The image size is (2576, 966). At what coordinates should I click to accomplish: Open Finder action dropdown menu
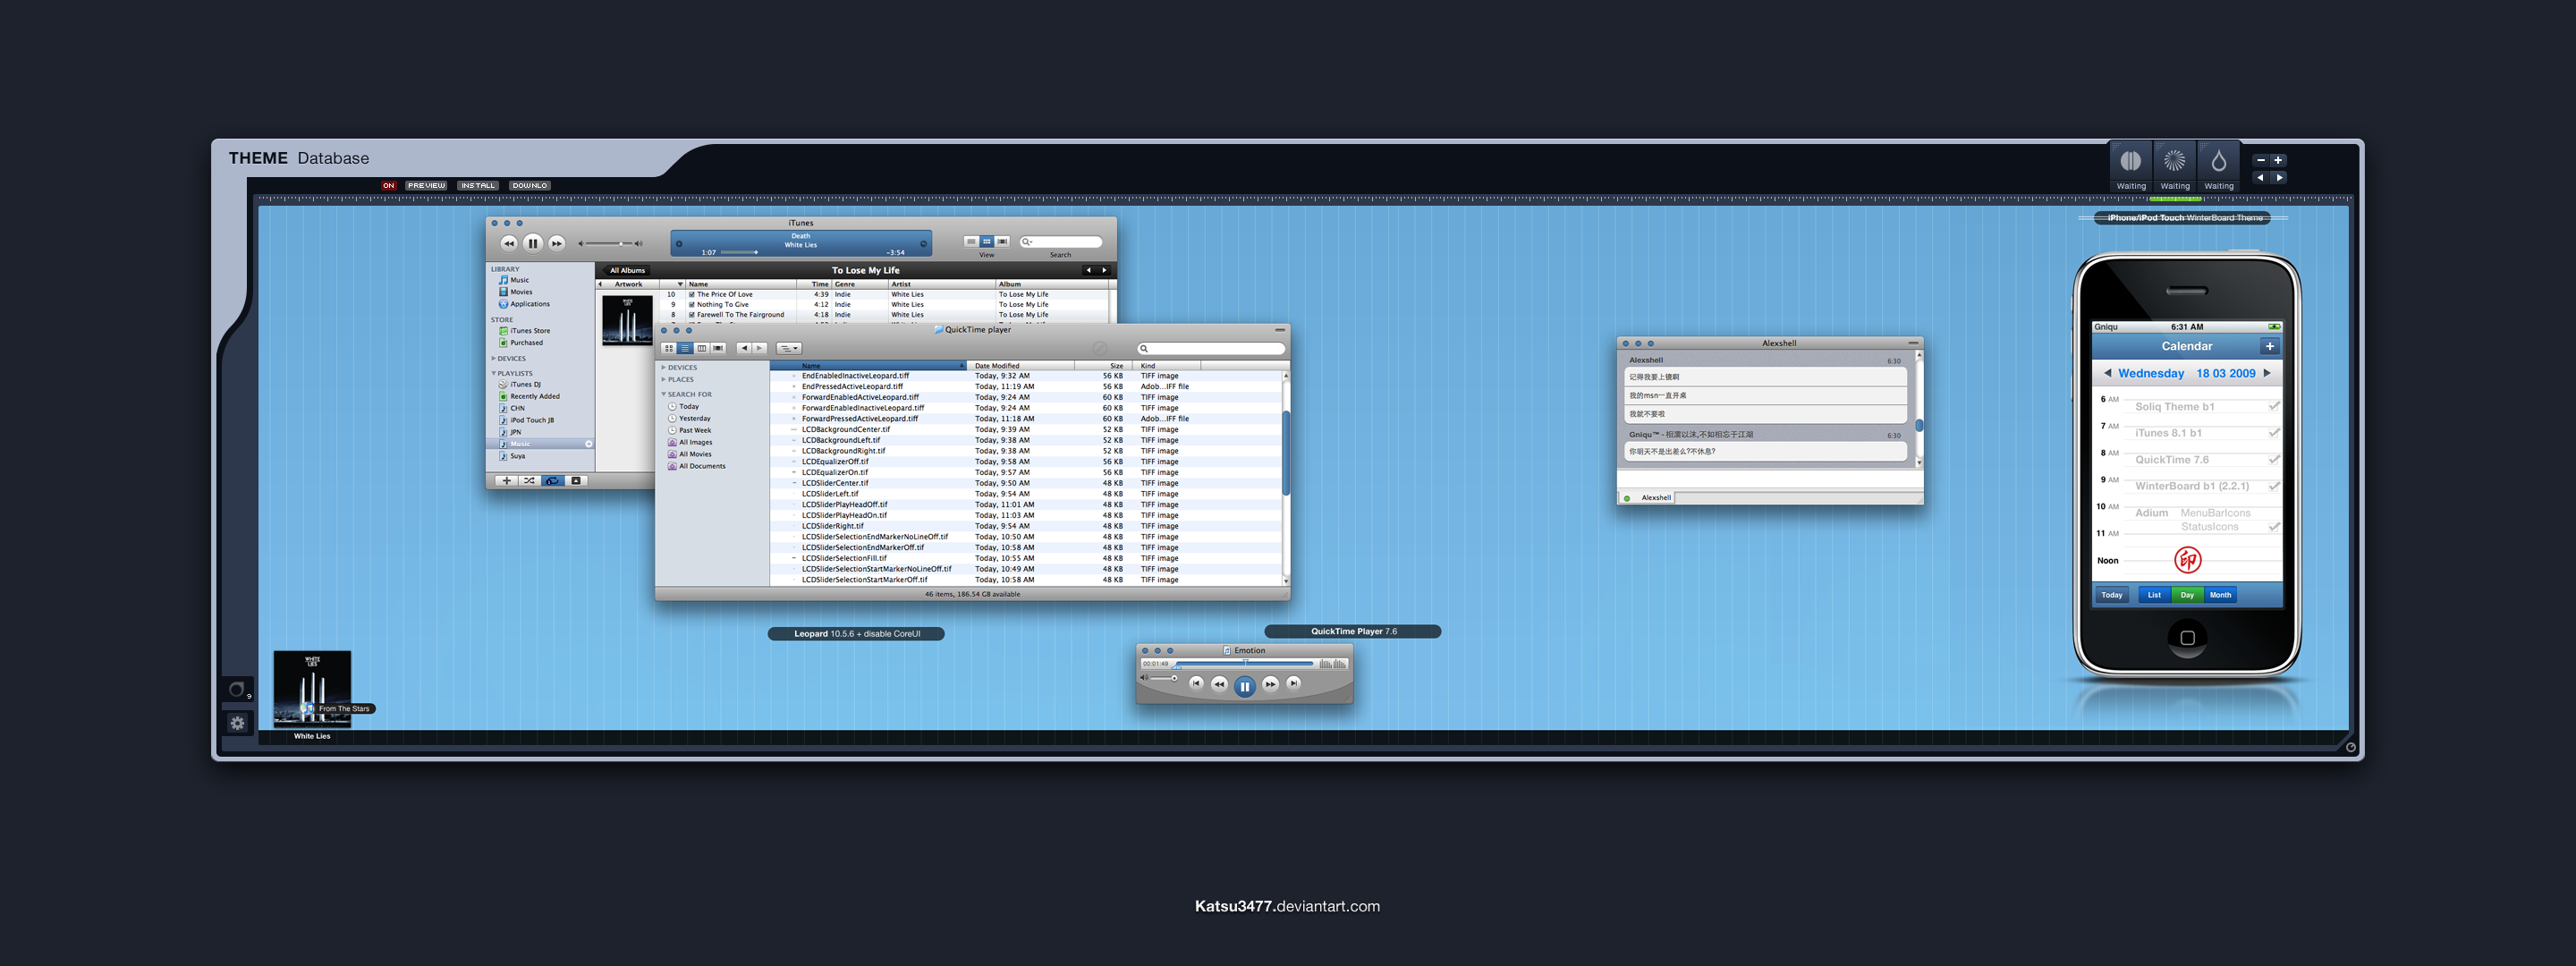(789, 348)
